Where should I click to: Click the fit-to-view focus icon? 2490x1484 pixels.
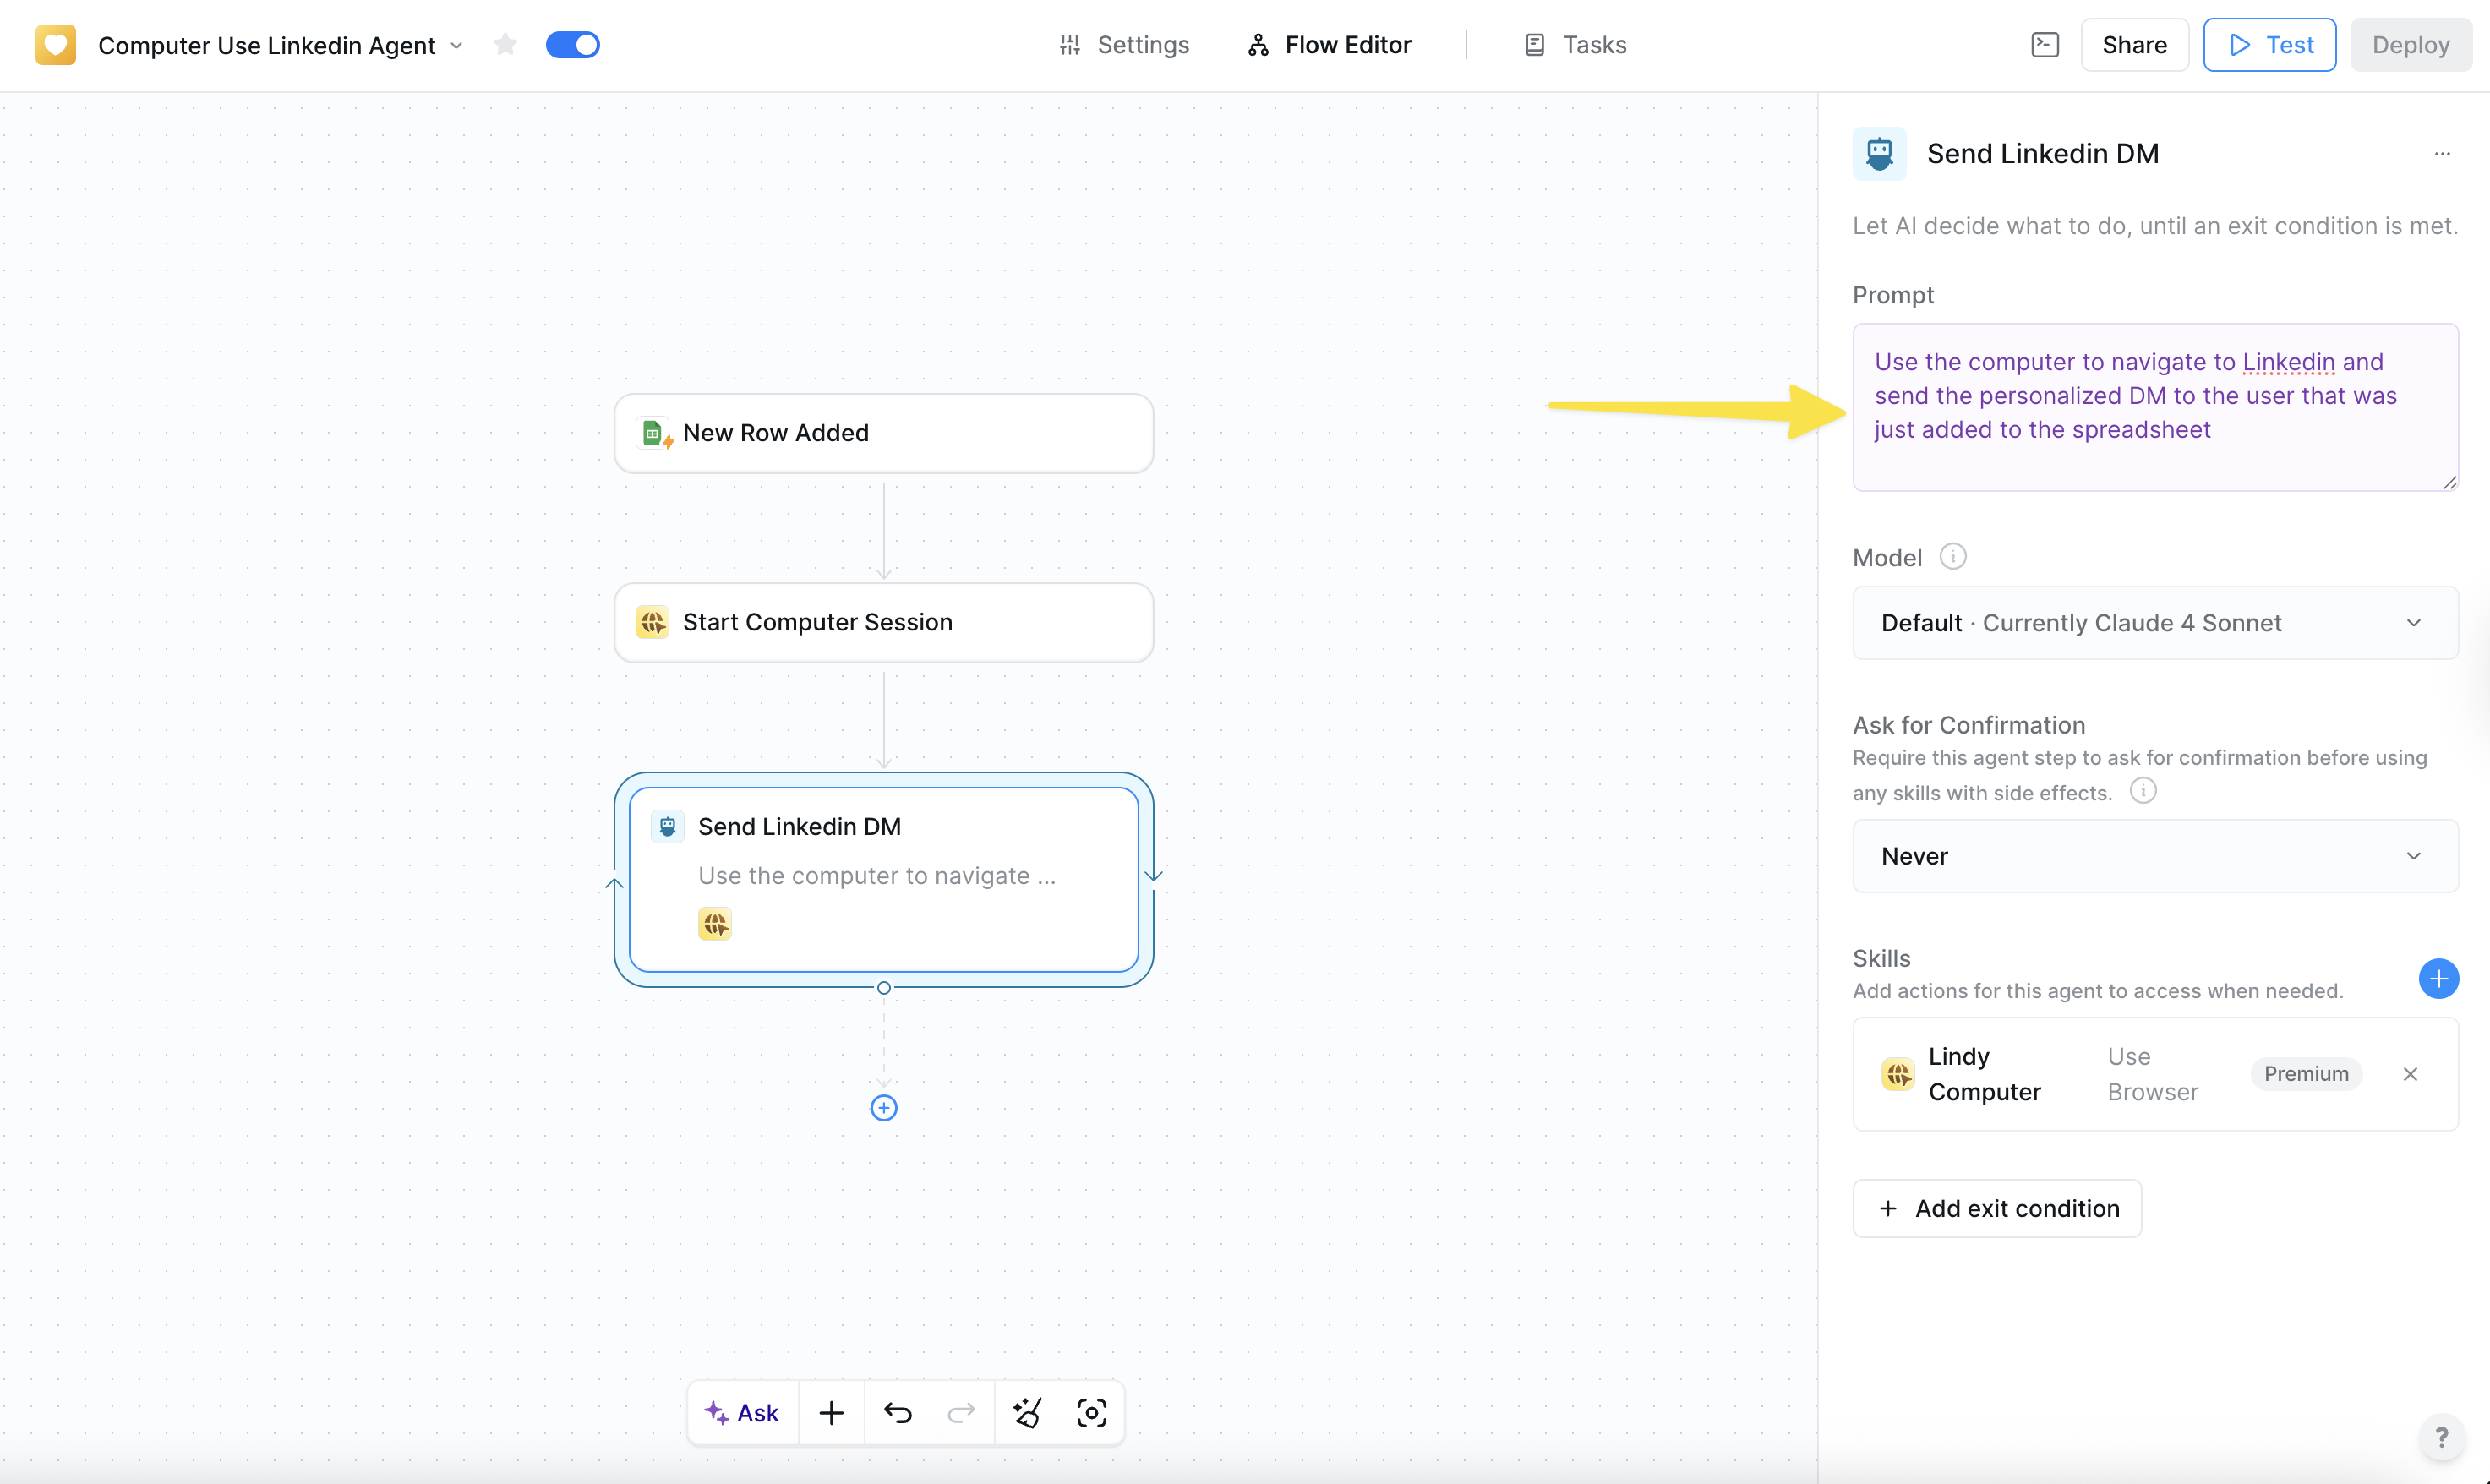1091,1413
